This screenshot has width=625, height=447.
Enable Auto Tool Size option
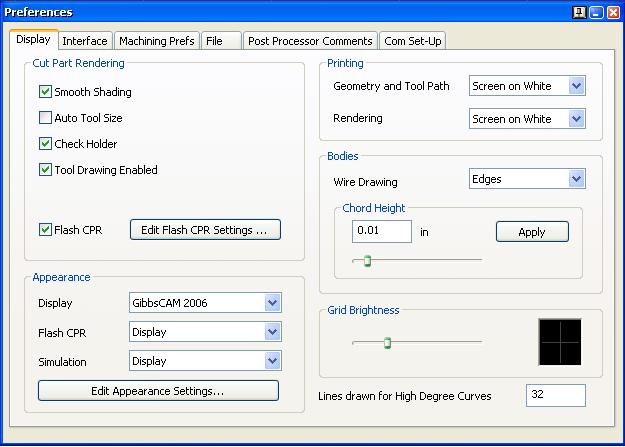tap(45, 118)
